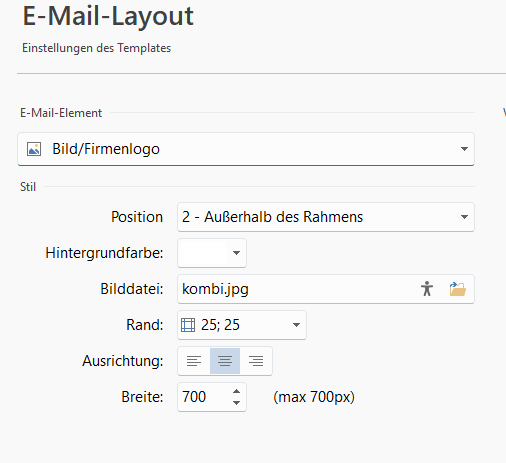Click the kombi.jpg file name field
This screenshot has height=463, width=506.
coord(297,289)
